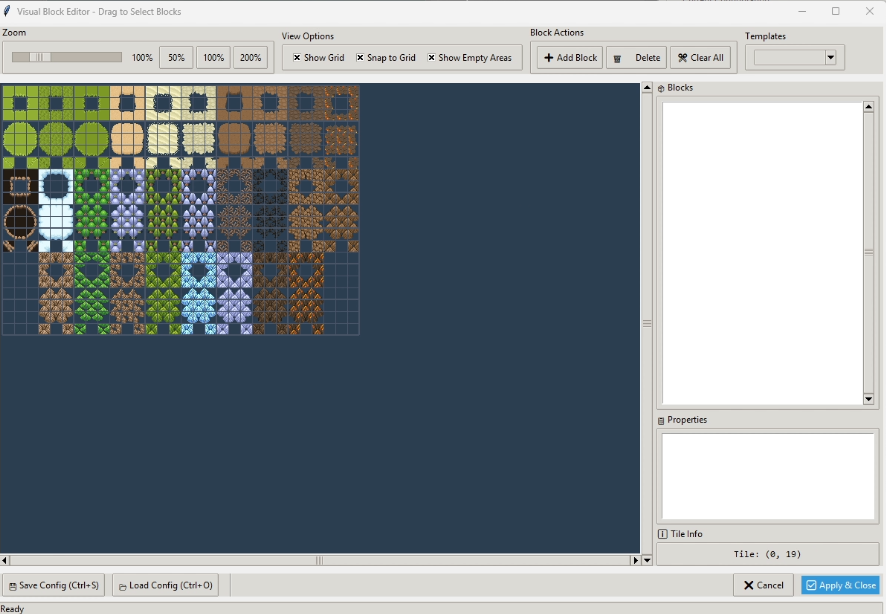
Task: Click the peach sand solid tile
Action: point(127,138)
